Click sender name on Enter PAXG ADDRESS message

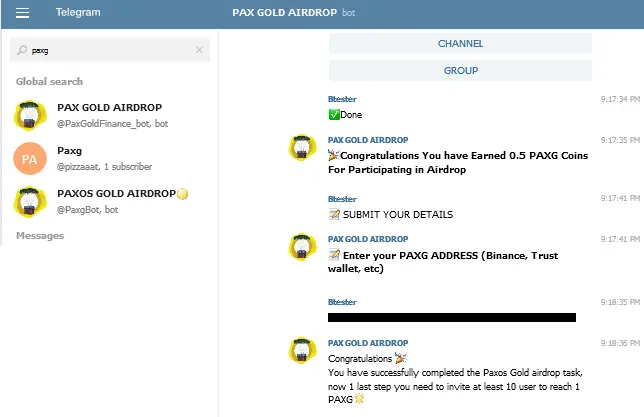point(368,239)
